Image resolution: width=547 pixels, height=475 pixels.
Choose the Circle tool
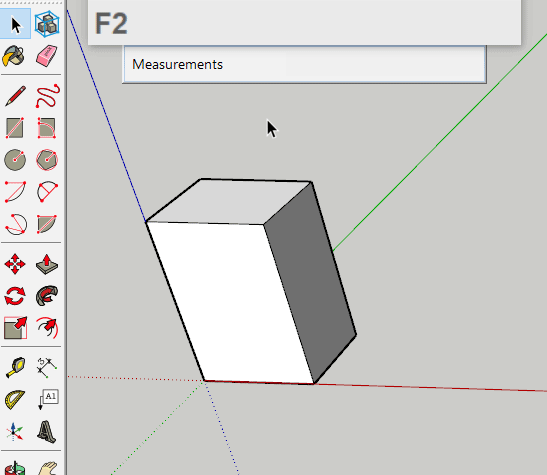click(15, 160)
